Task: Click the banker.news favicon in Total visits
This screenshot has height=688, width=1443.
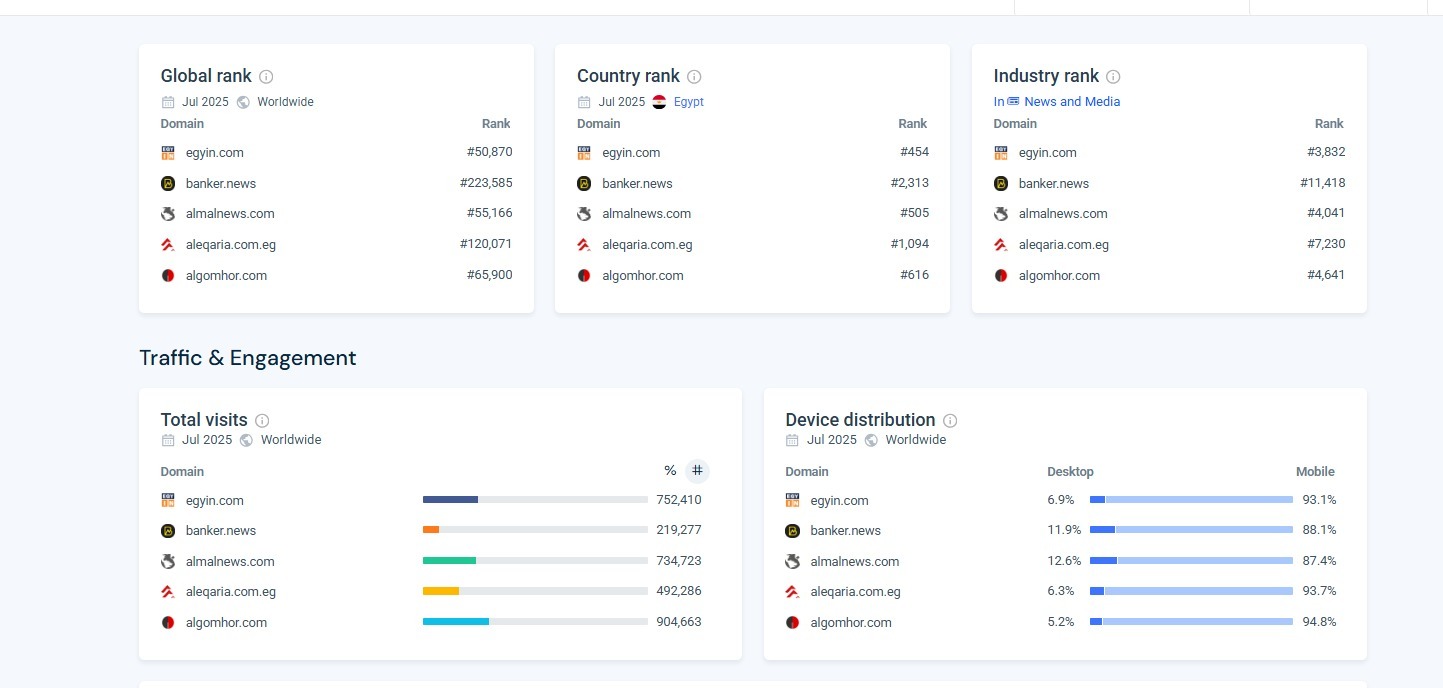Action: click(168, 531)
